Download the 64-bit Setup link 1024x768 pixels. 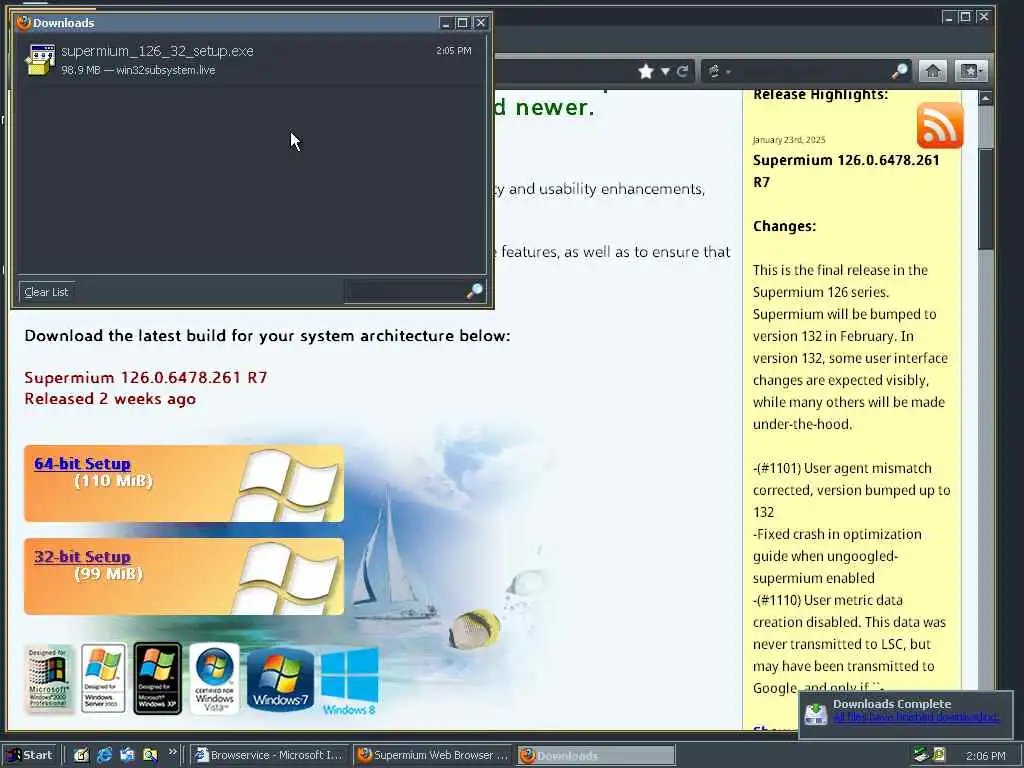click(82, 464)
